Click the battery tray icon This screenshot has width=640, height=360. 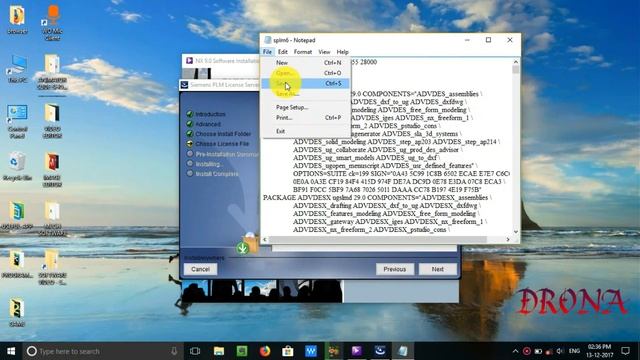tap(538, 351)
